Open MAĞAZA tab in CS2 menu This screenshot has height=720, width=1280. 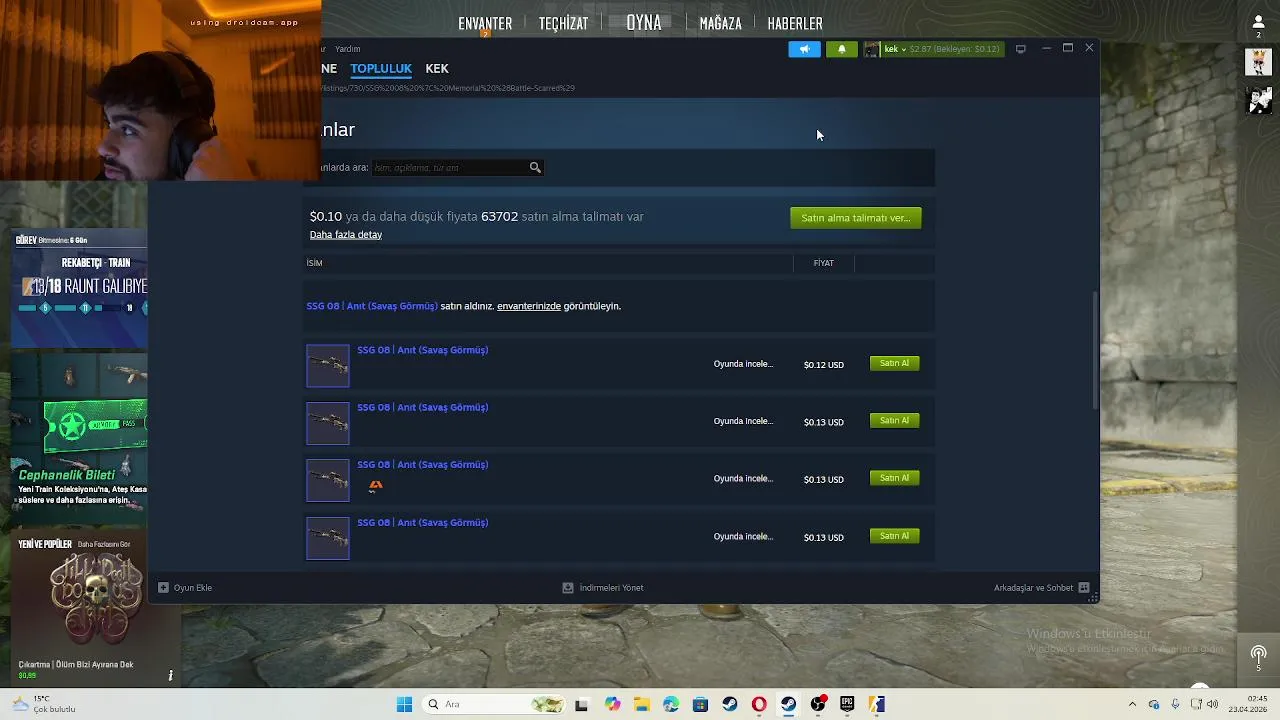720,23
